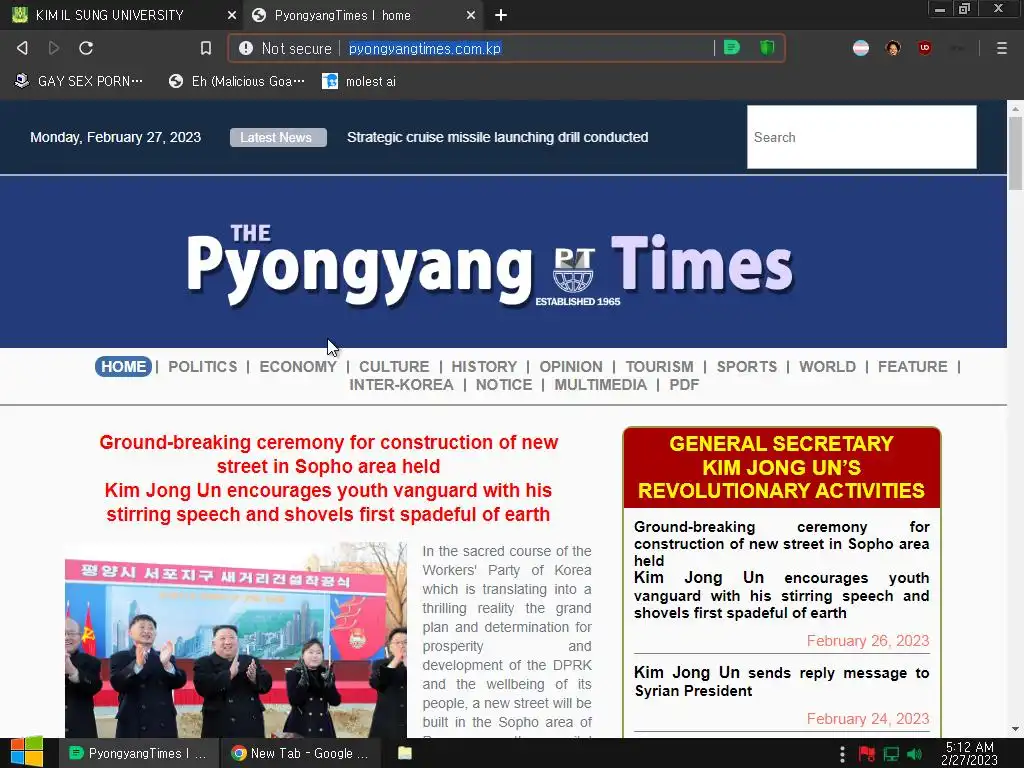Open the NOTICE section
The width and height of the screenshot is (1024, 768).
coord(504,385)
